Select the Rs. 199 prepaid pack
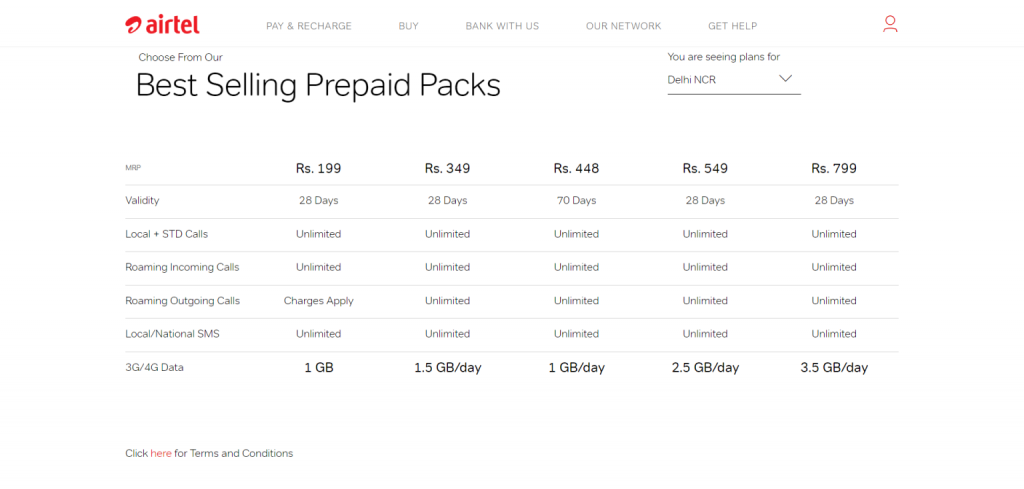Viewport: 1024px width, 489px height. tap(318, 168)
